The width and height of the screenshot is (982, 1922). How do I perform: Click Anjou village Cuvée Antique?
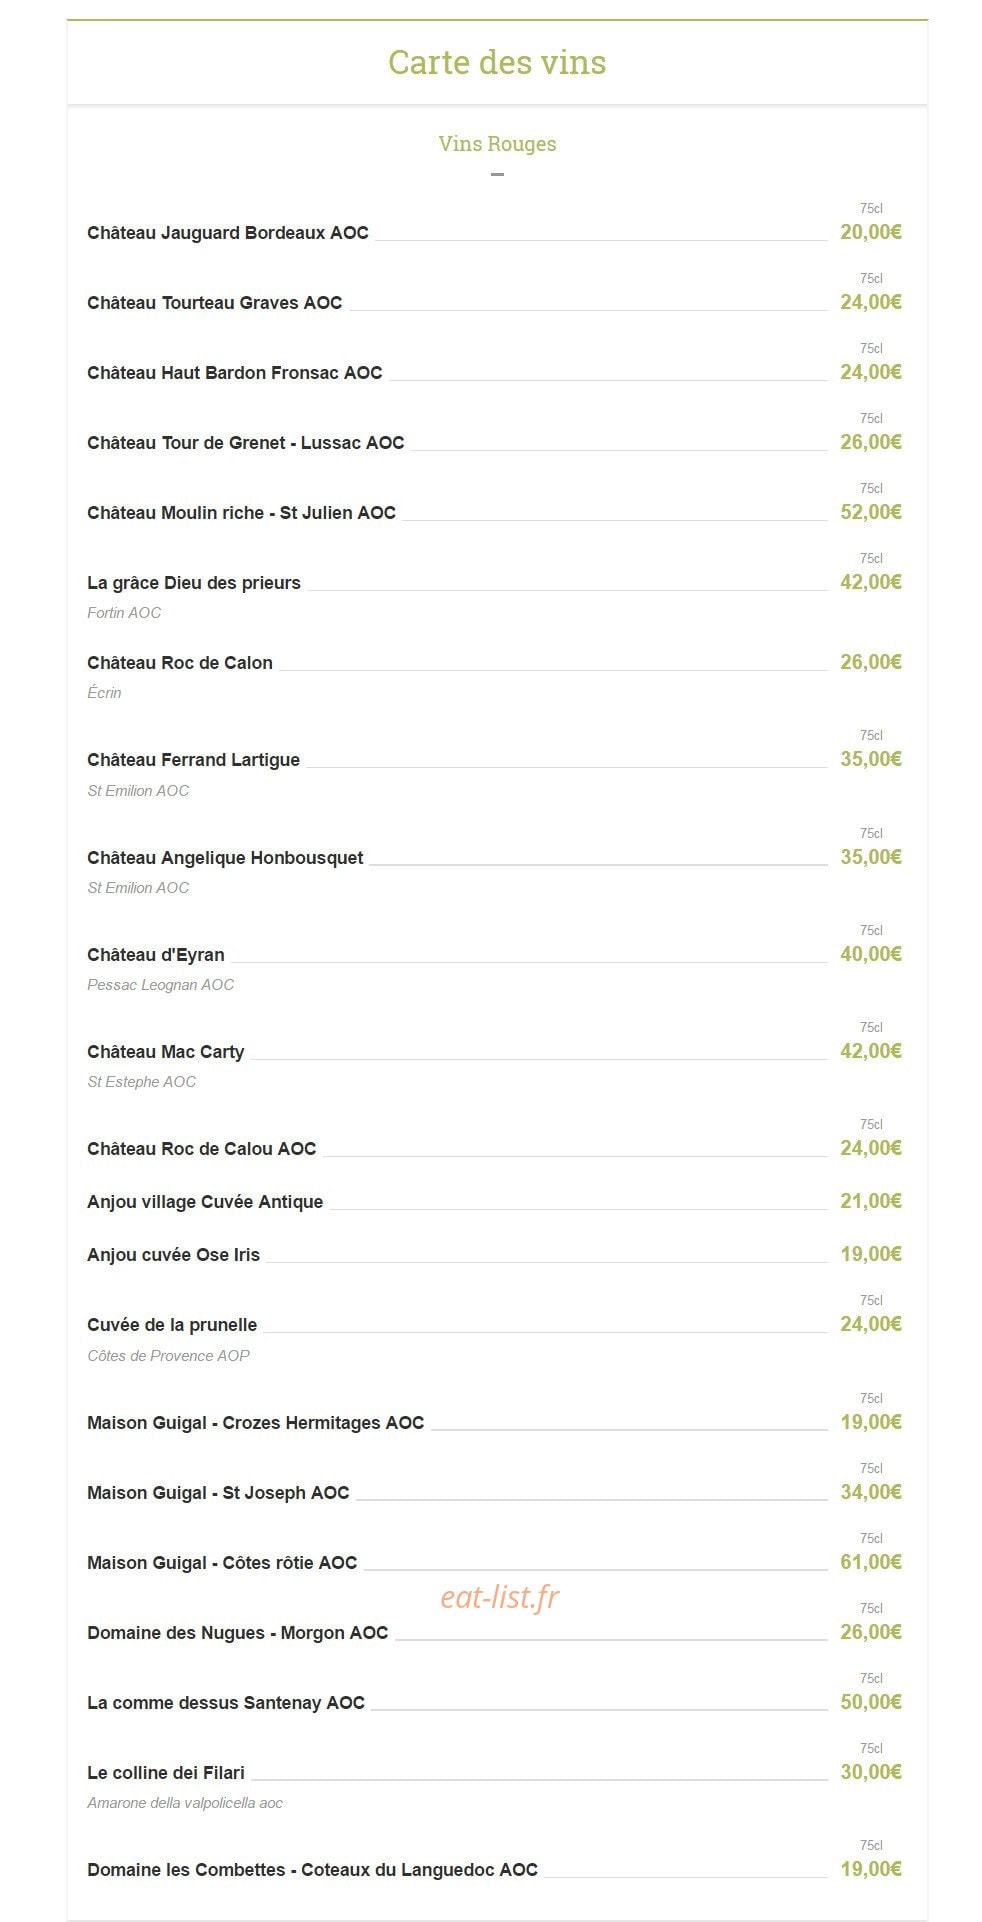click(205, 1202)
